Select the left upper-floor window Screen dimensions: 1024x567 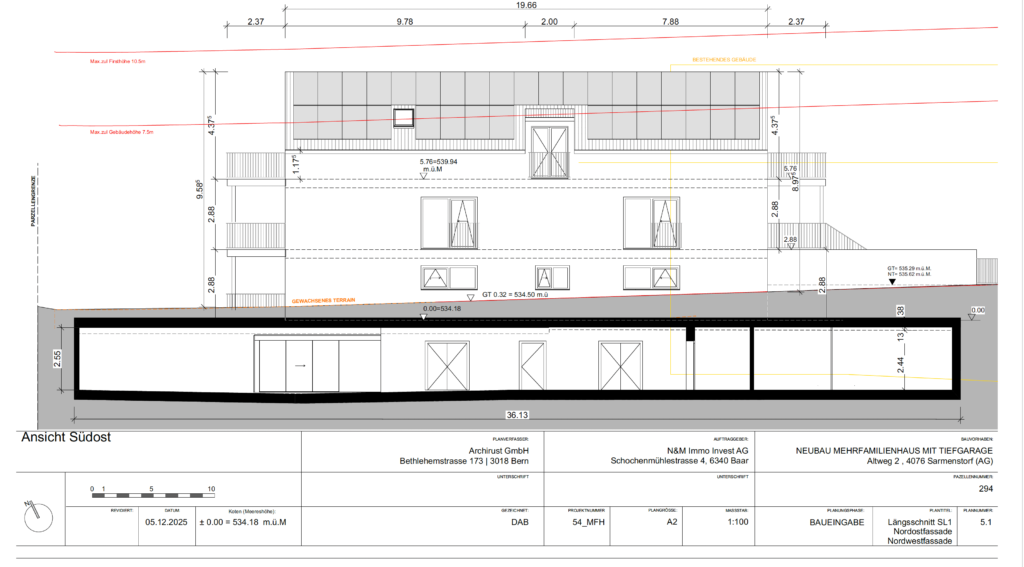(x=450, y=222)
